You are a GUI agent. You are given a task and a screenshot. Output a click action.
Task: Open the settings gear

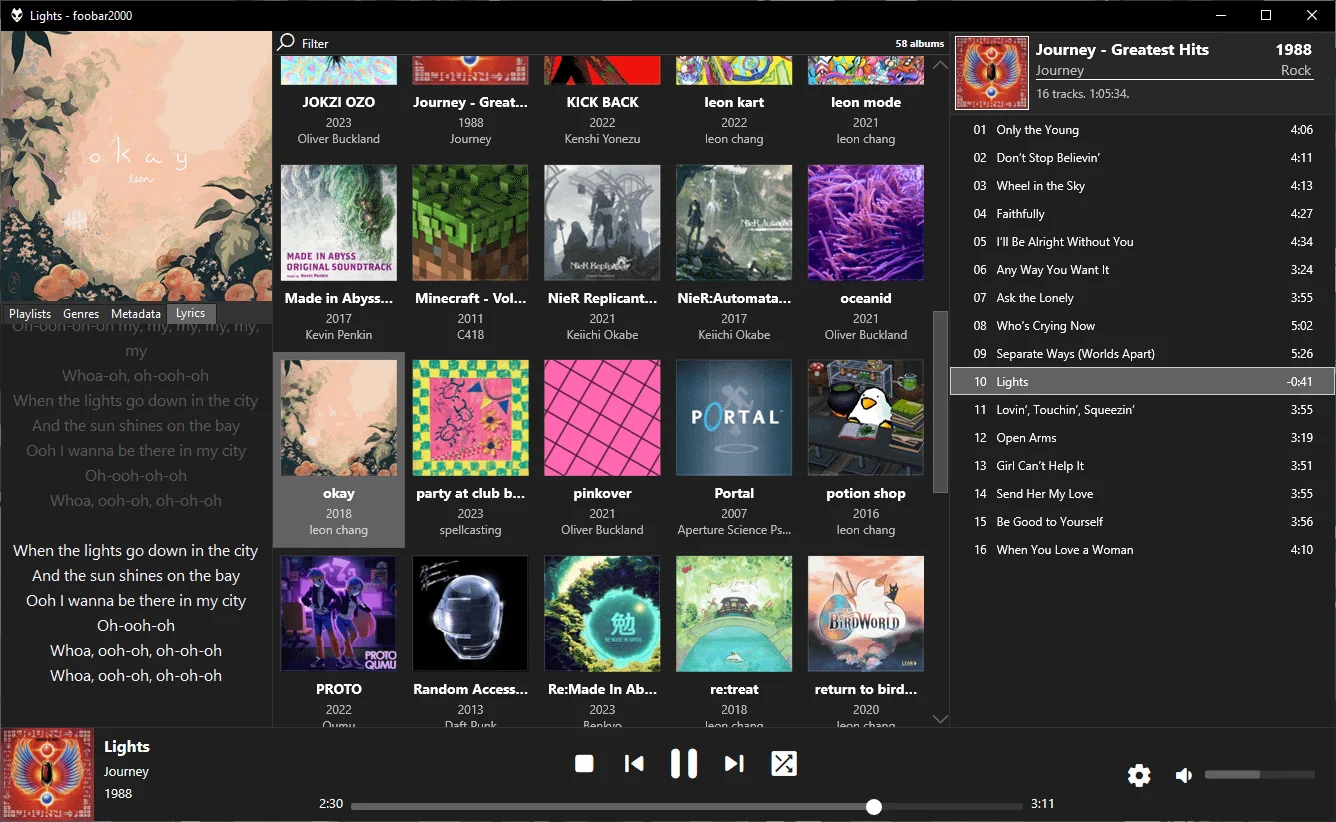click(x=1139, y=775)
